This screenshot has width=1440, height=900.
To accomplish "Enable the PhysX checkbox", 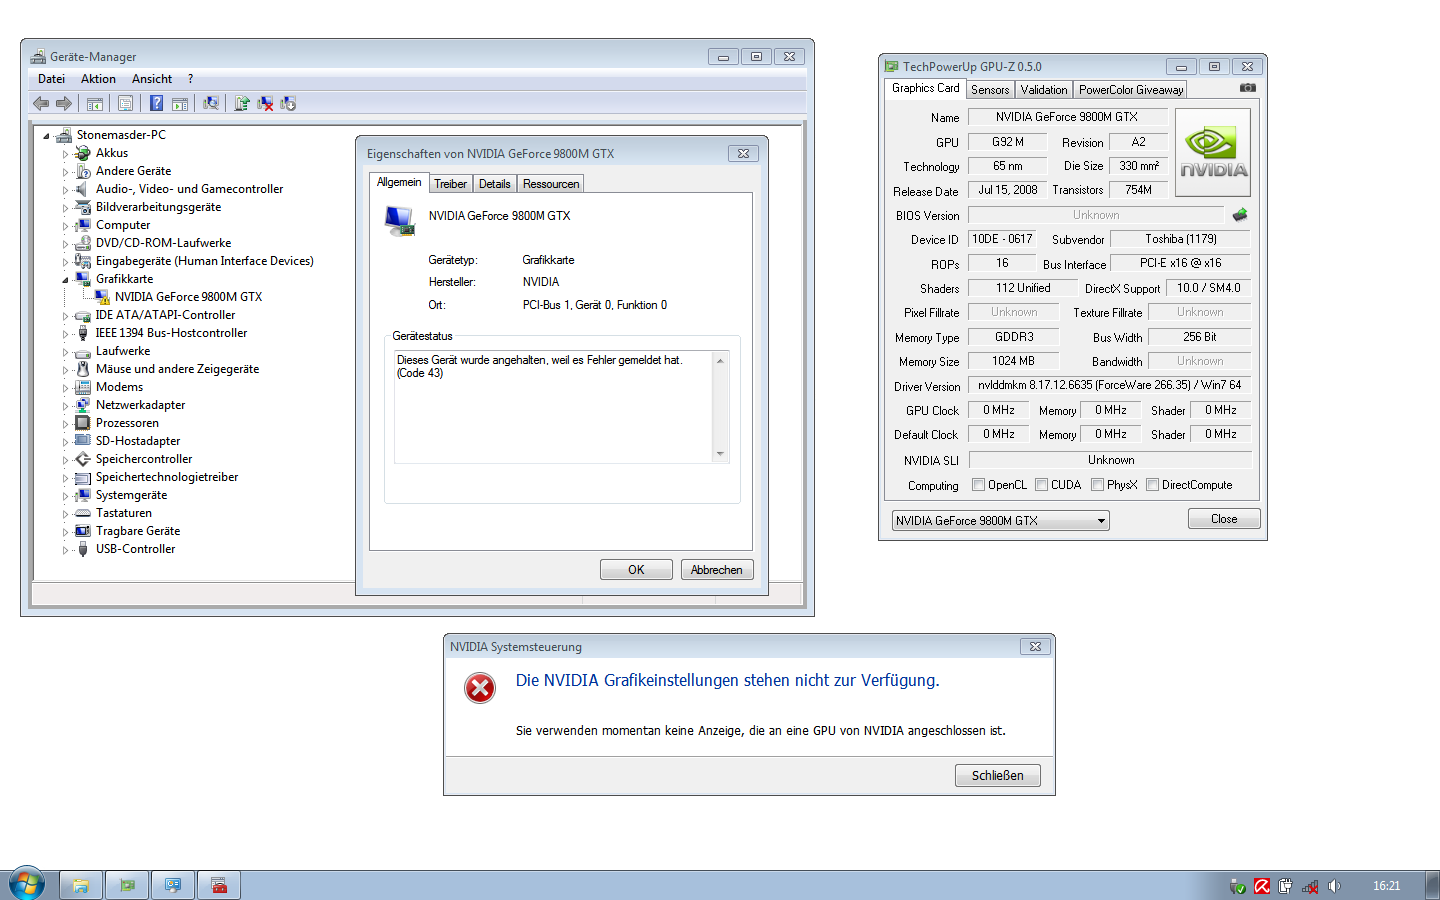I will pos(1098,485).
